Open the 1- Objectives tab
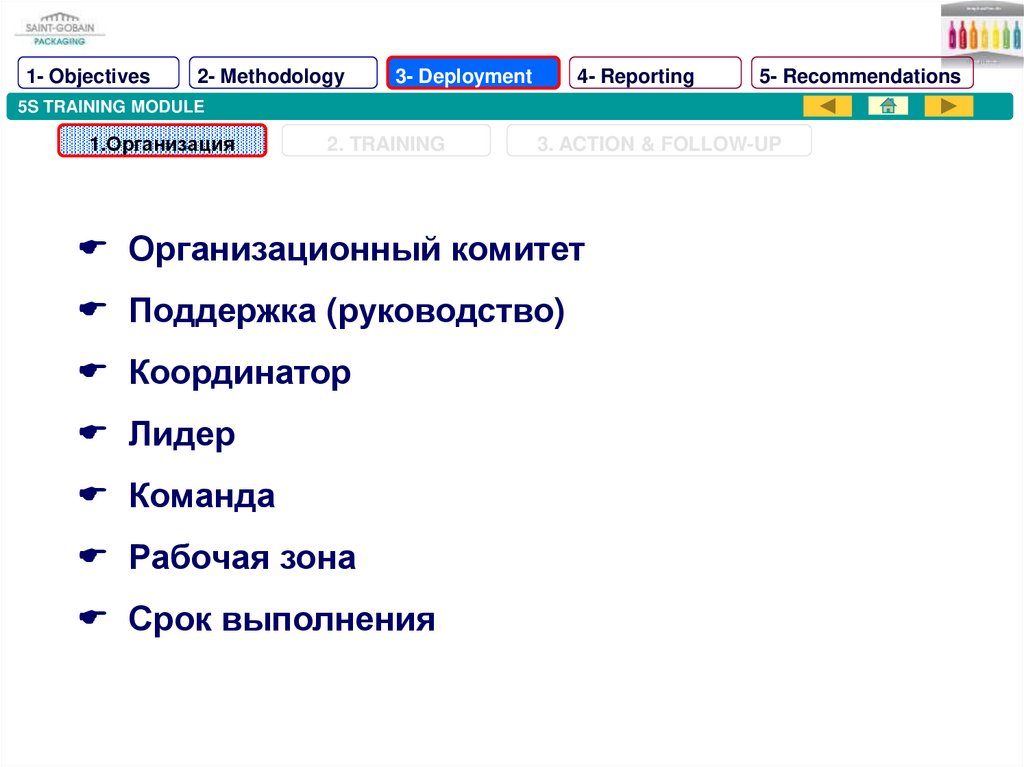This screenshot has width=1024, height=767. pyautogui.click(x=98, y=75)
